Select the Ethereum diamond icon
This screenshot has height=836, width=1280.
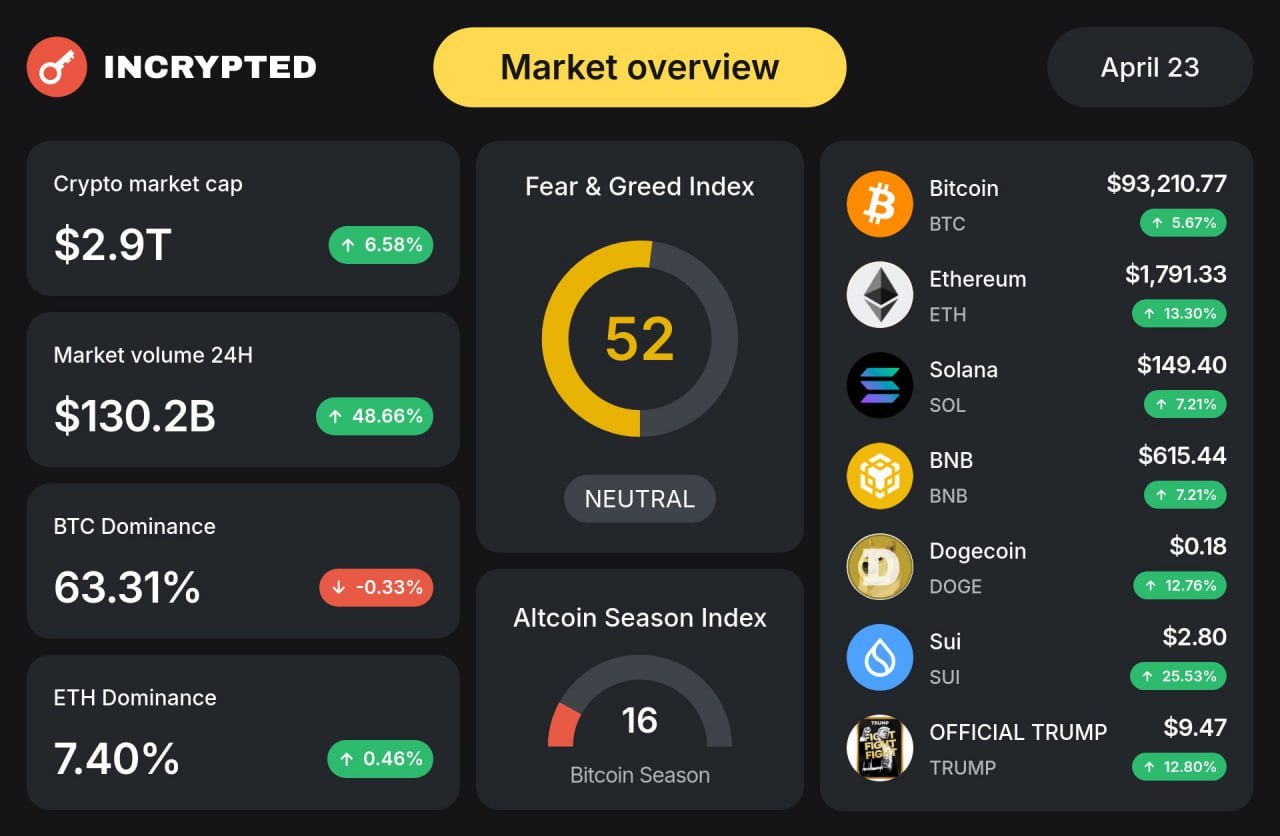pyautogui.click(x=880, y=295)
